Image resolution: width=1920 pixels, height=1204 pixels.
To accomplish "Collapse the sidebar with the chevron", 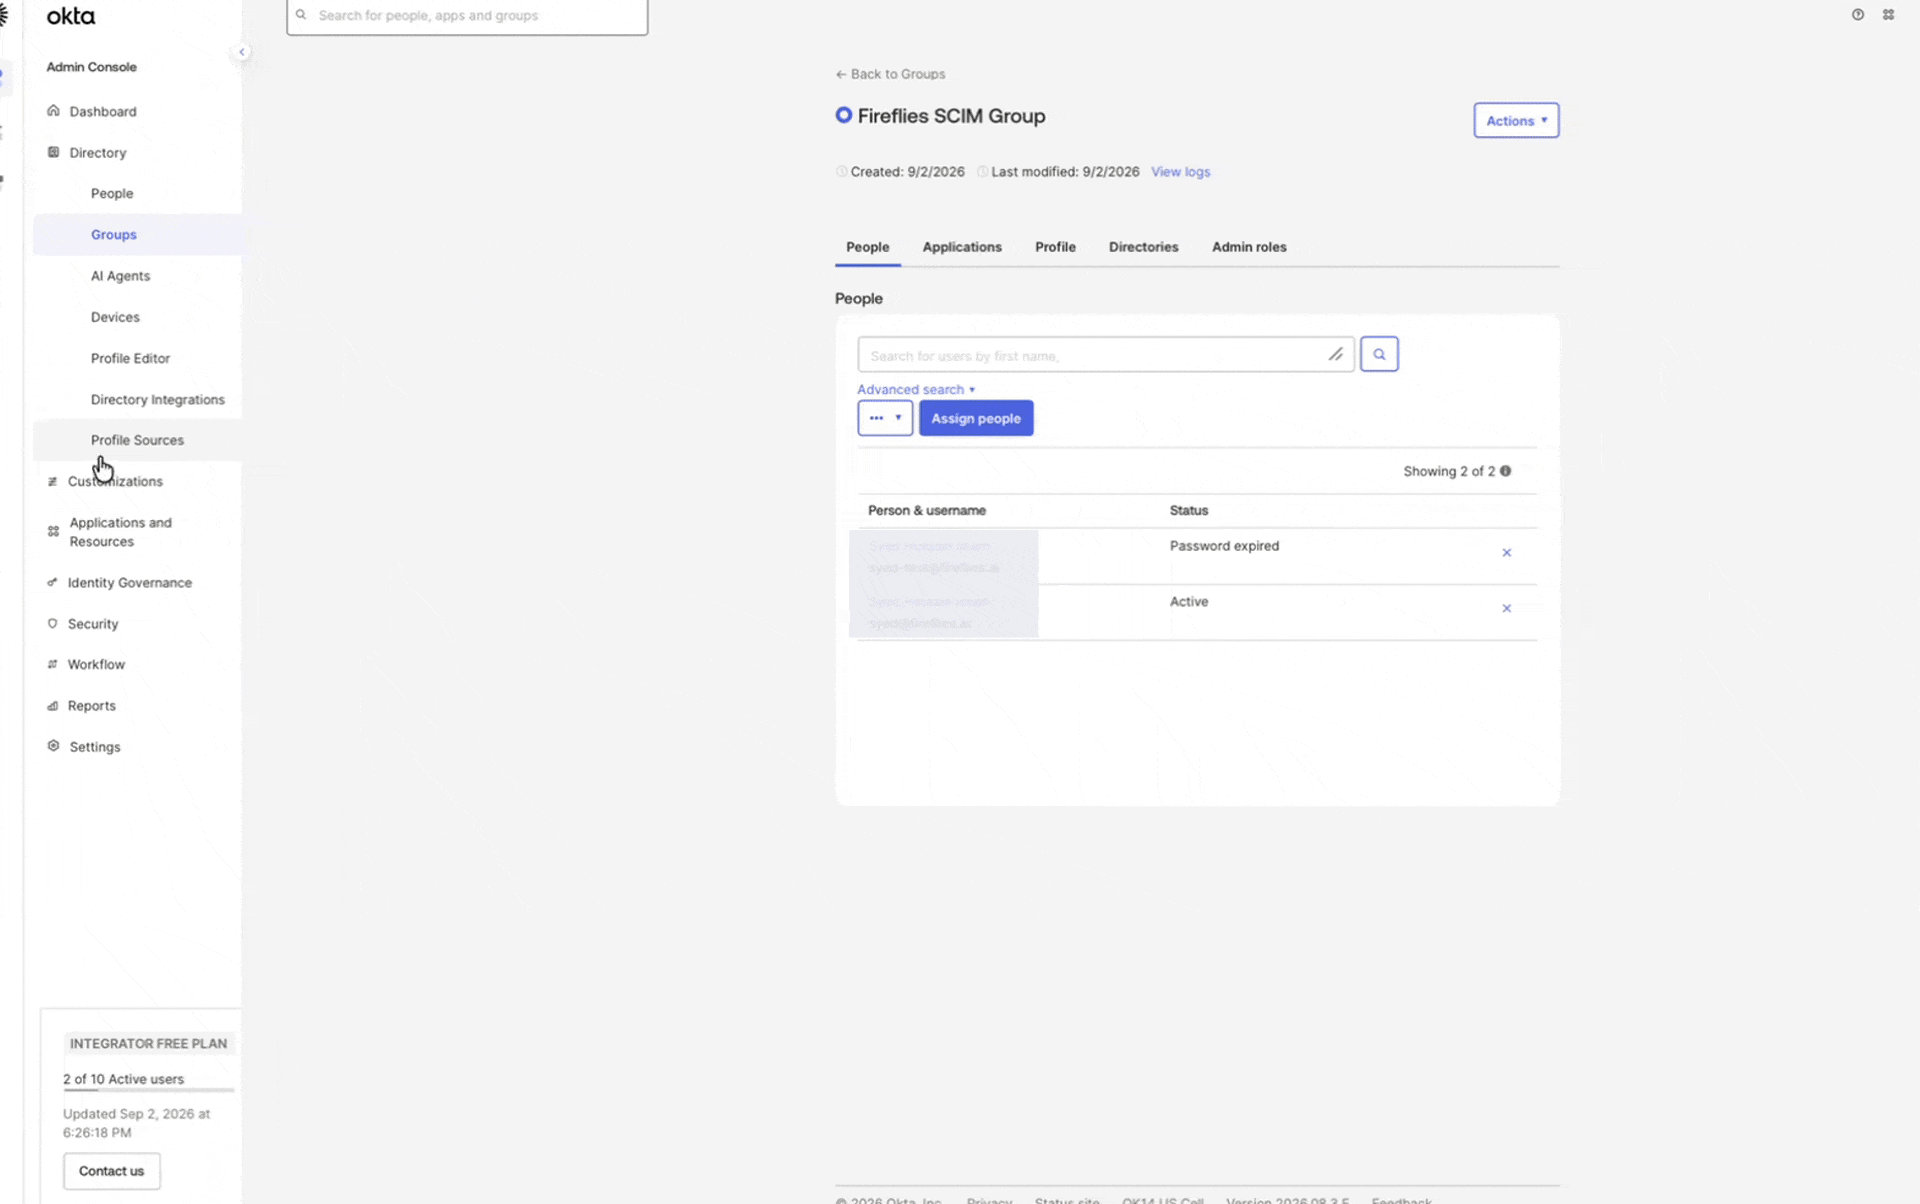I will point(241,52).
